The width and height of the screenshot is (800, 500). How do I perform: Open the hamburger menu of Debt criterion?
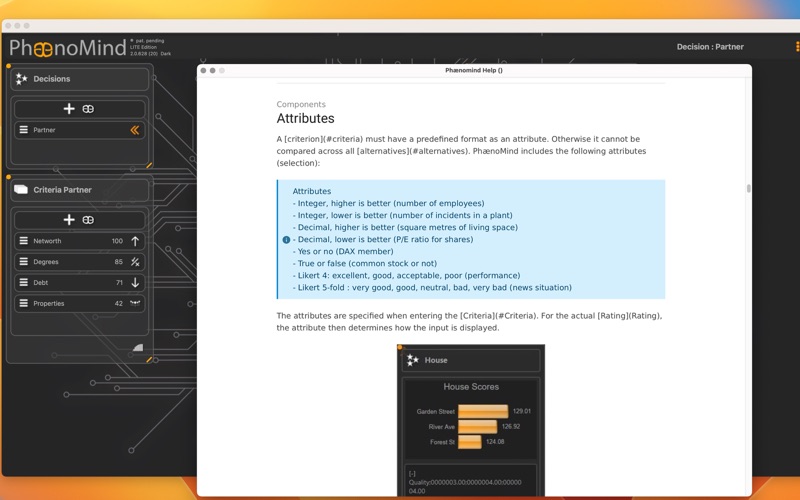point(23,282)
